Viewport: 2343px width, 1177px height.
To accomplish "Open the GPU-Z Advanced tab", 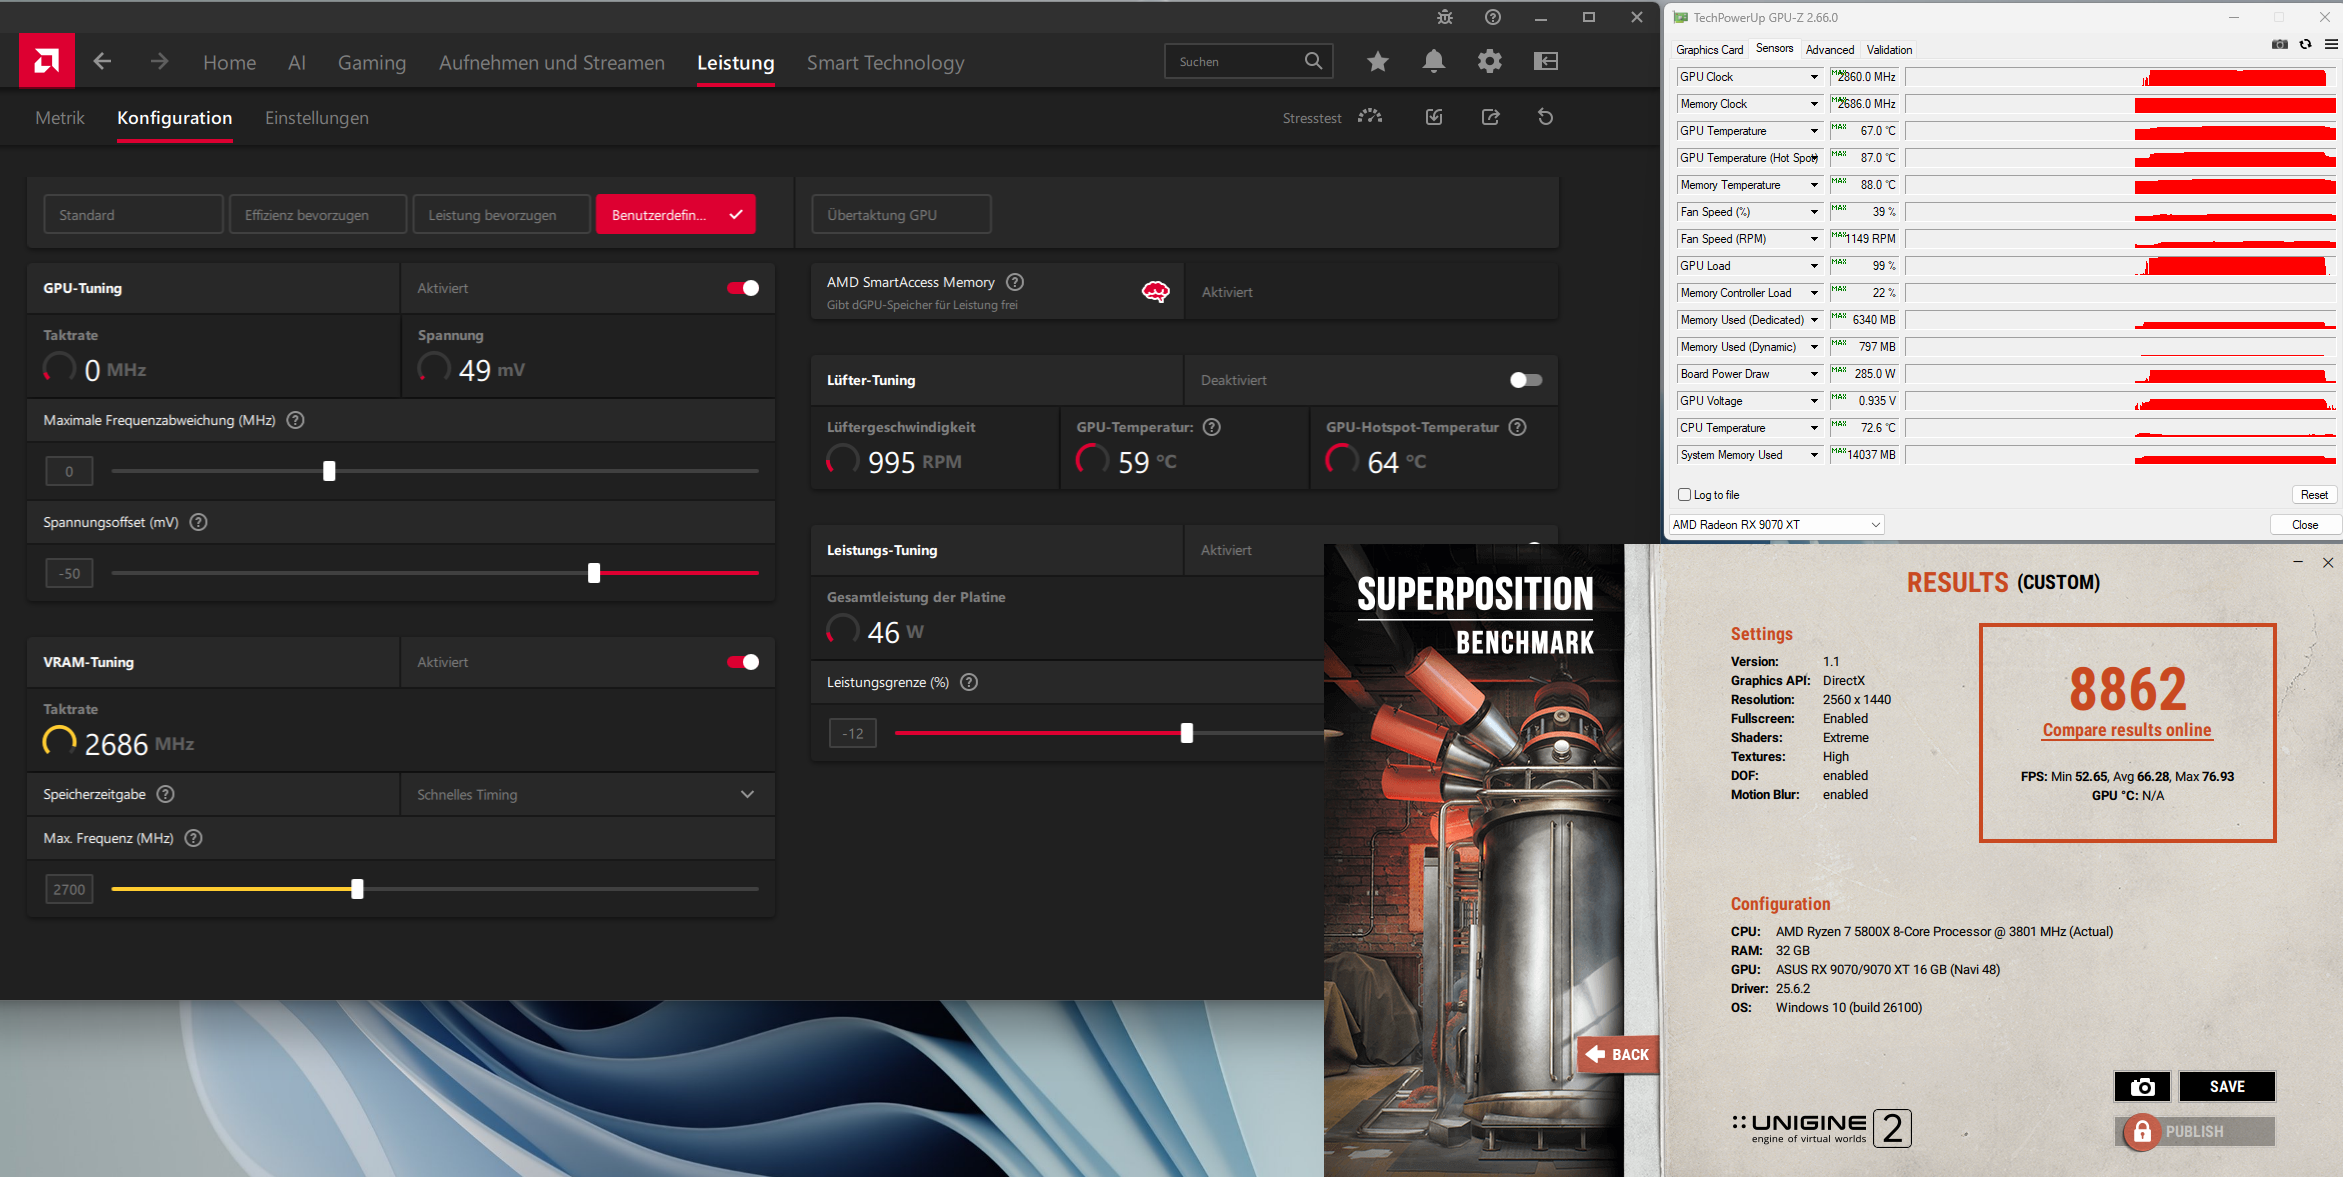I will [1829, 49].
